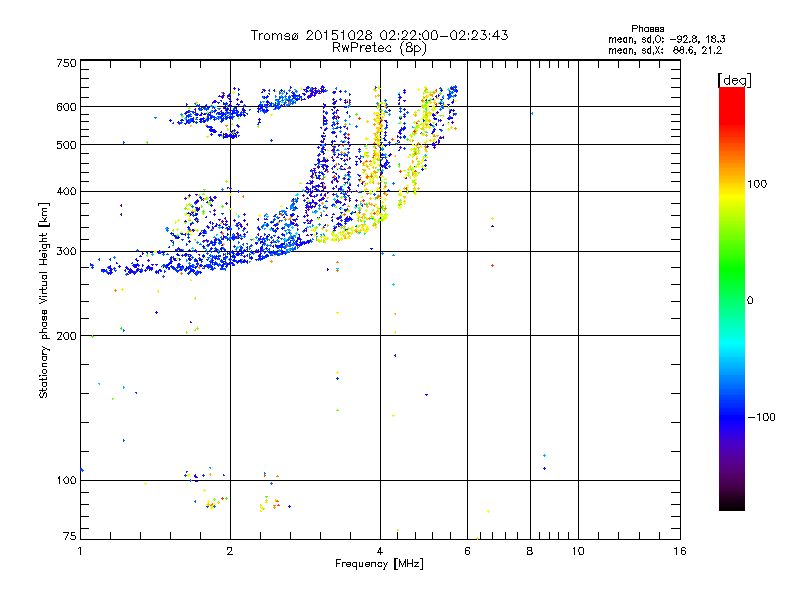The width and height of the screenshot is (800, 600).
Task: Click the frequency axis tick '6'
Action: 467,551
